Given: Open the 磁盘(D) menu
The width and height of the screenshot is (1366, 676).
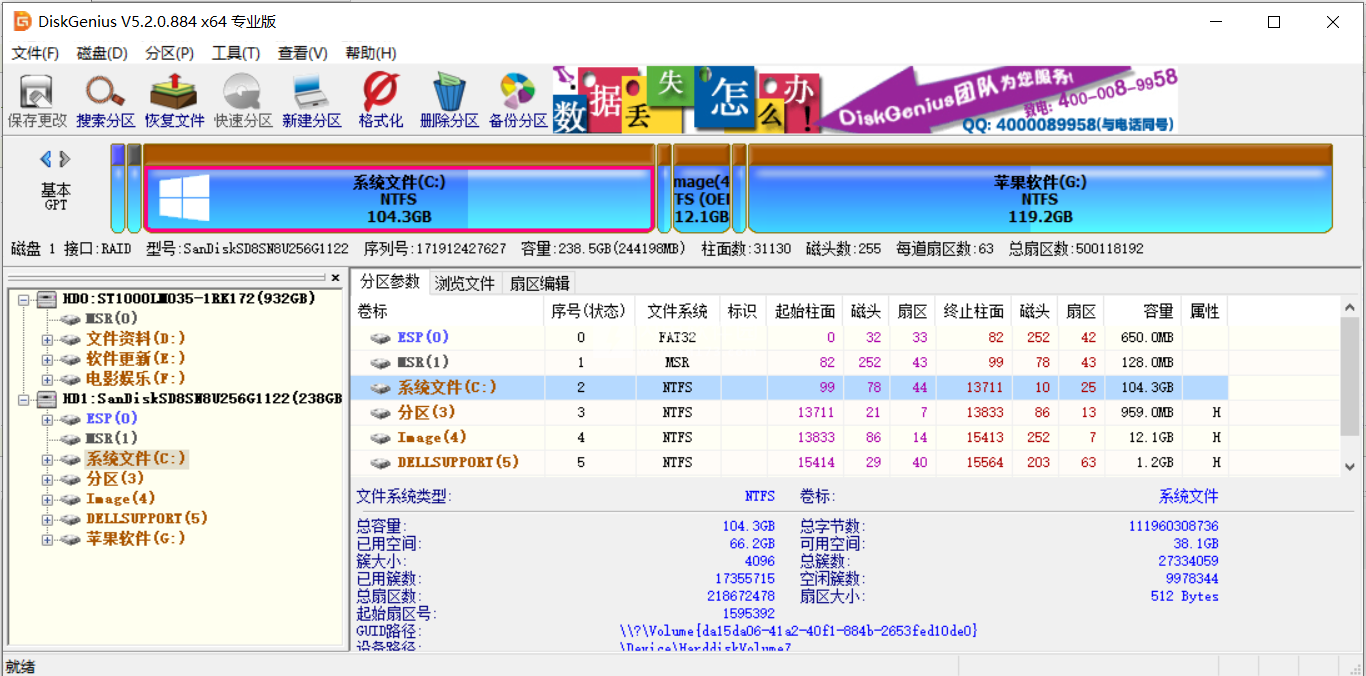Looking at the screenshot, I should tap(102, 53).
